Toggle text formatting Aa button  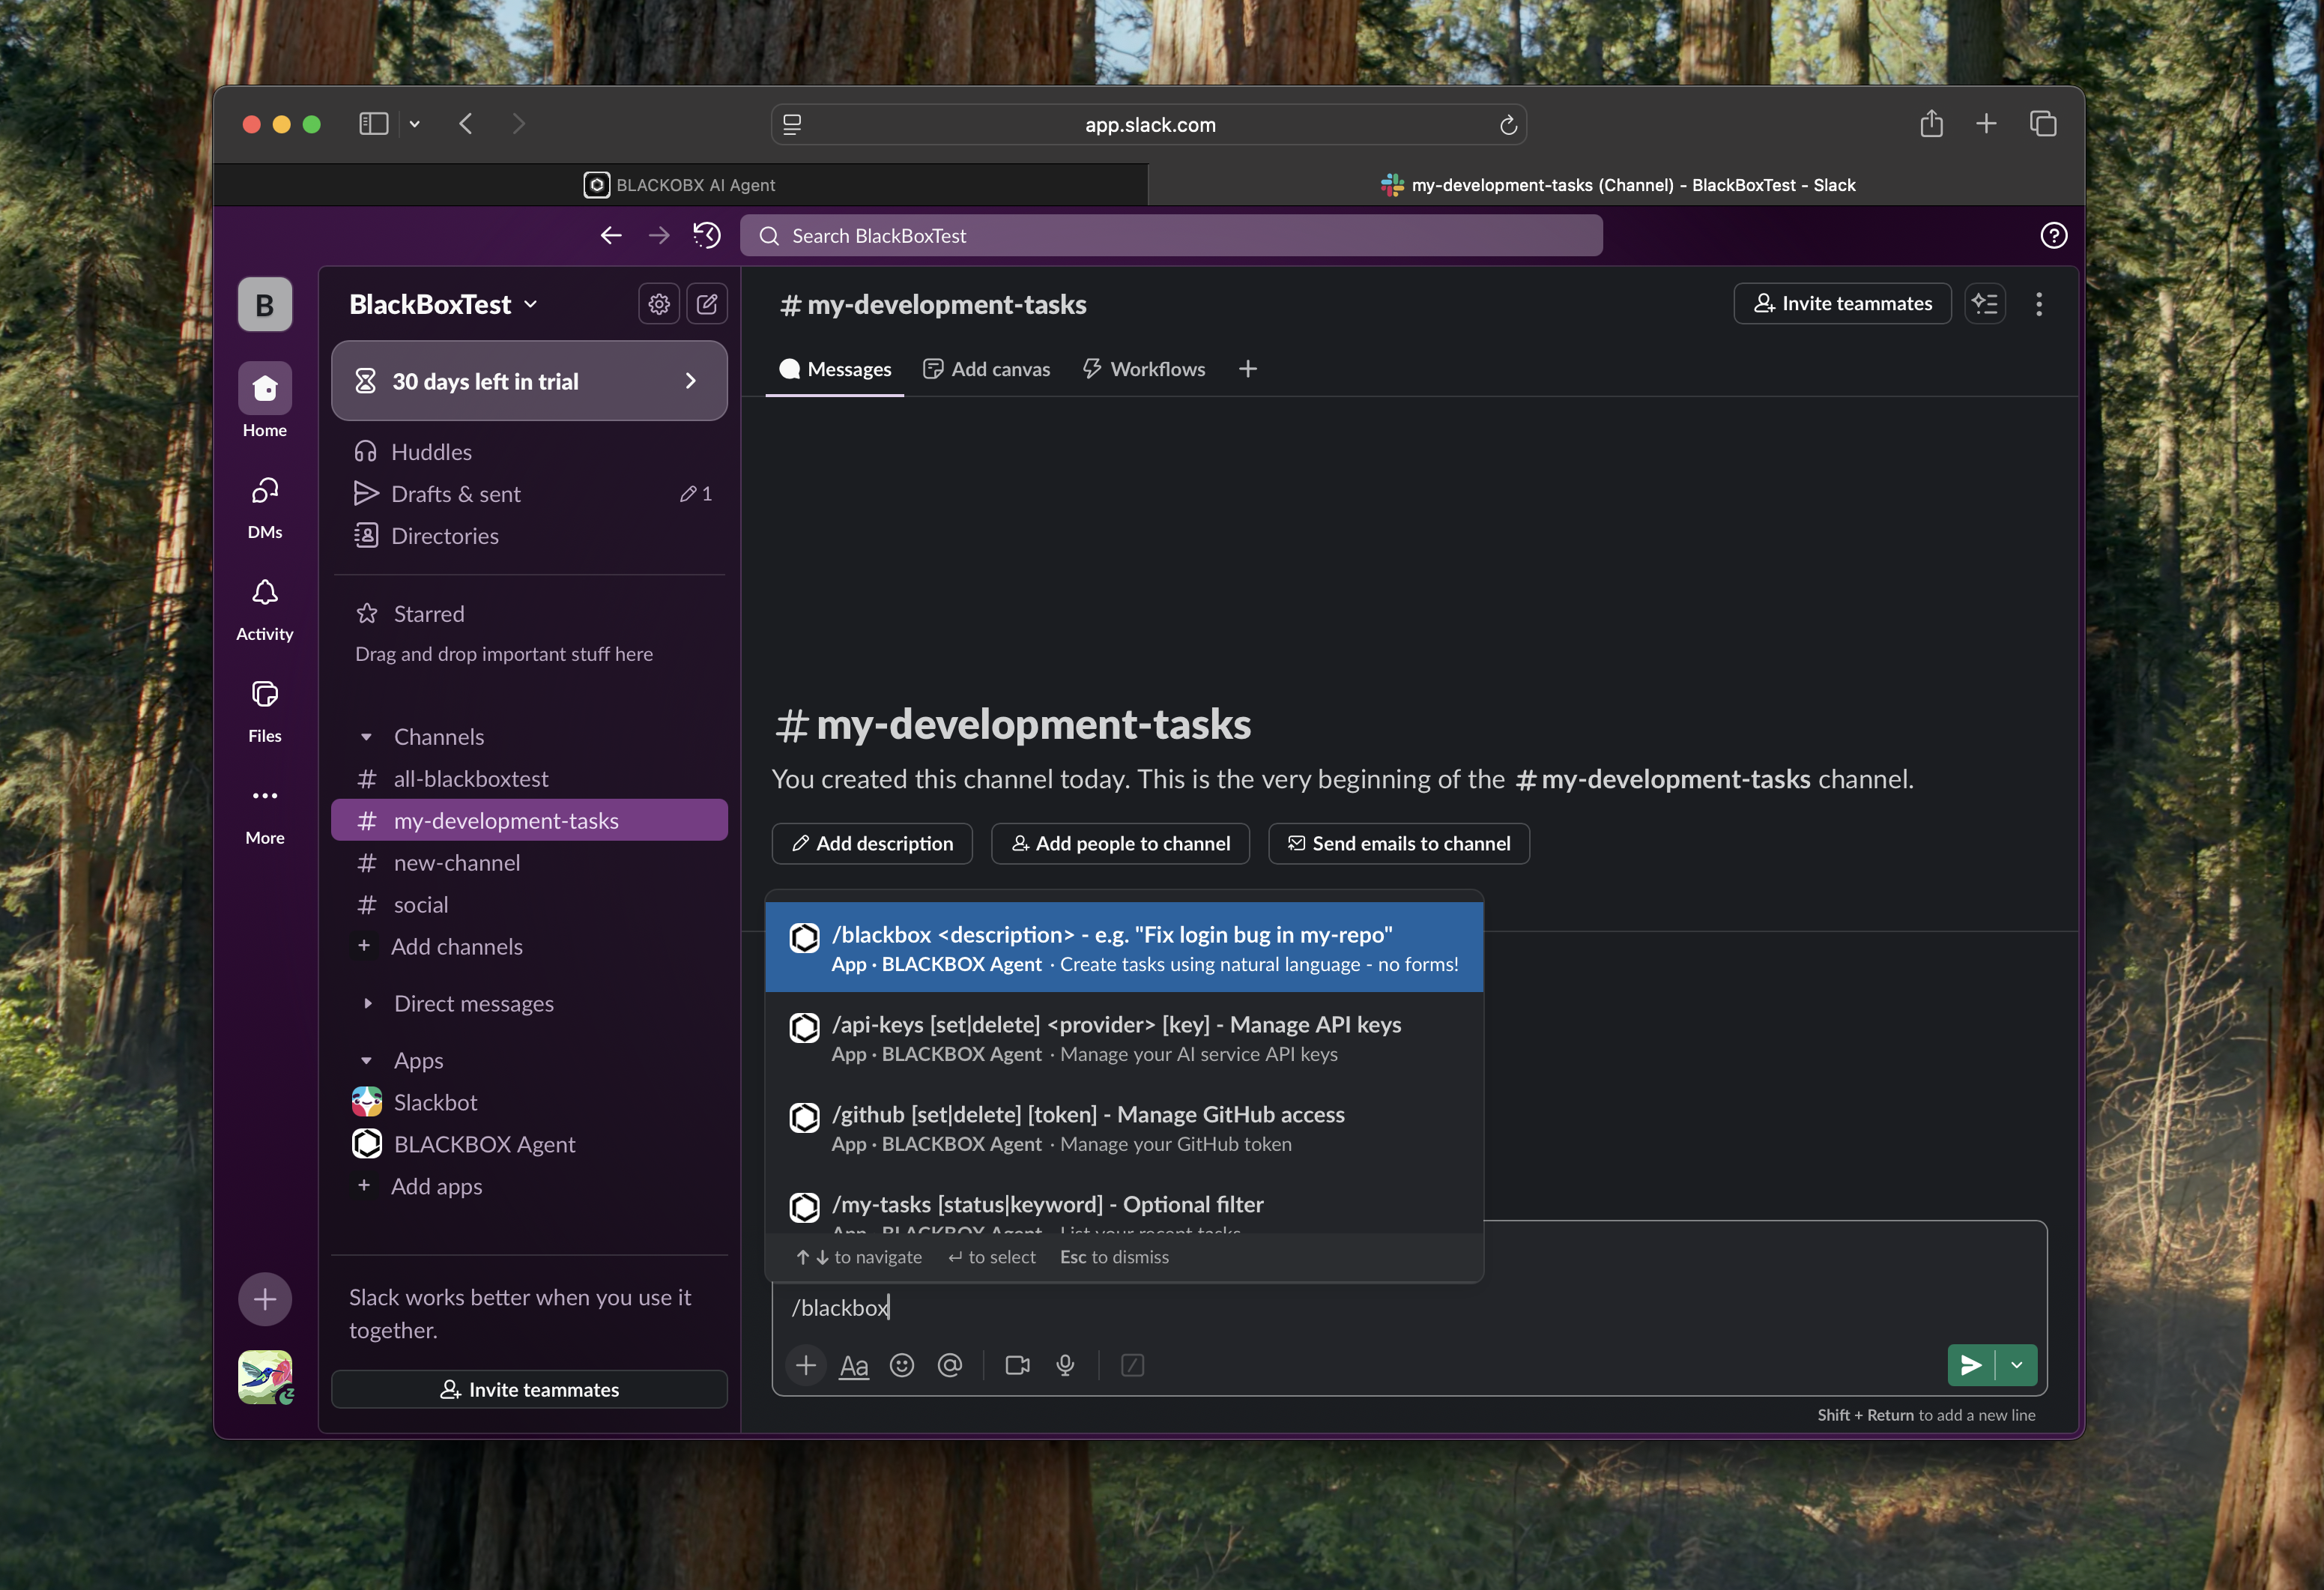point(853,1365)
